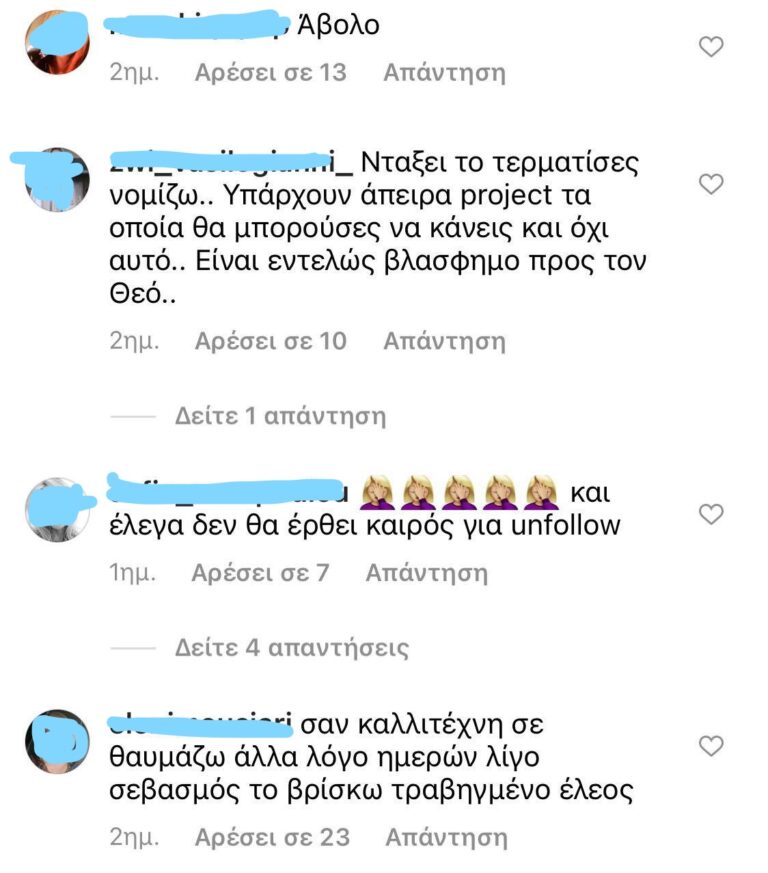The height and width of the screenshot is (873, 768).
Task: Open avatar of the "σαν καλλιτέχνη" commenter
Action: click(x=57, y=741)
